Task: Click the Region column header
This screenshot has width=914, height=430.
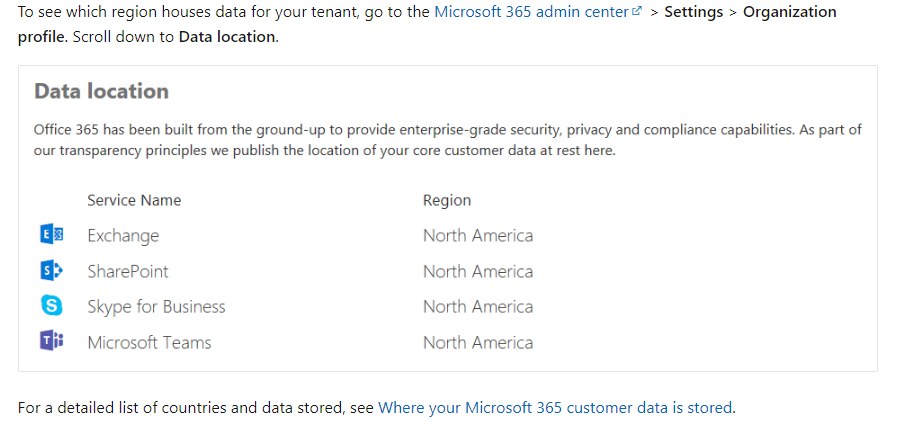Action: (446, 200)
